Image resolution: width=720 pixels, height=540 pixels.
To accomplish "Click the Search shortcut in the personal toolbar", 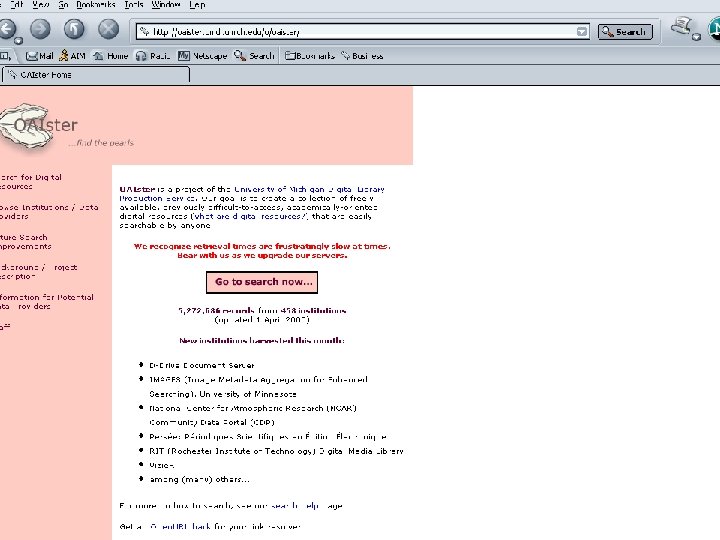I will tap(254, 56).
